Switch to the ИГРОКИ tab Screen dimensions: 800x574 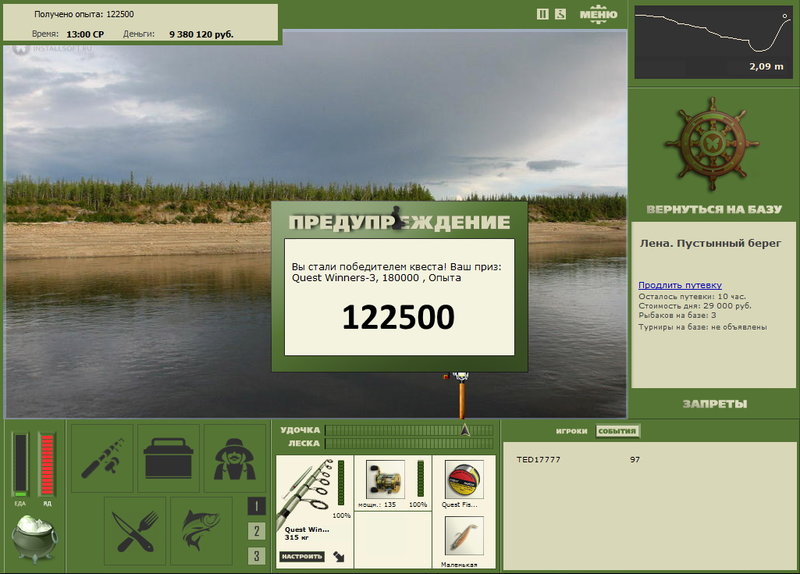pyautogui.click(x=571, y=431)
